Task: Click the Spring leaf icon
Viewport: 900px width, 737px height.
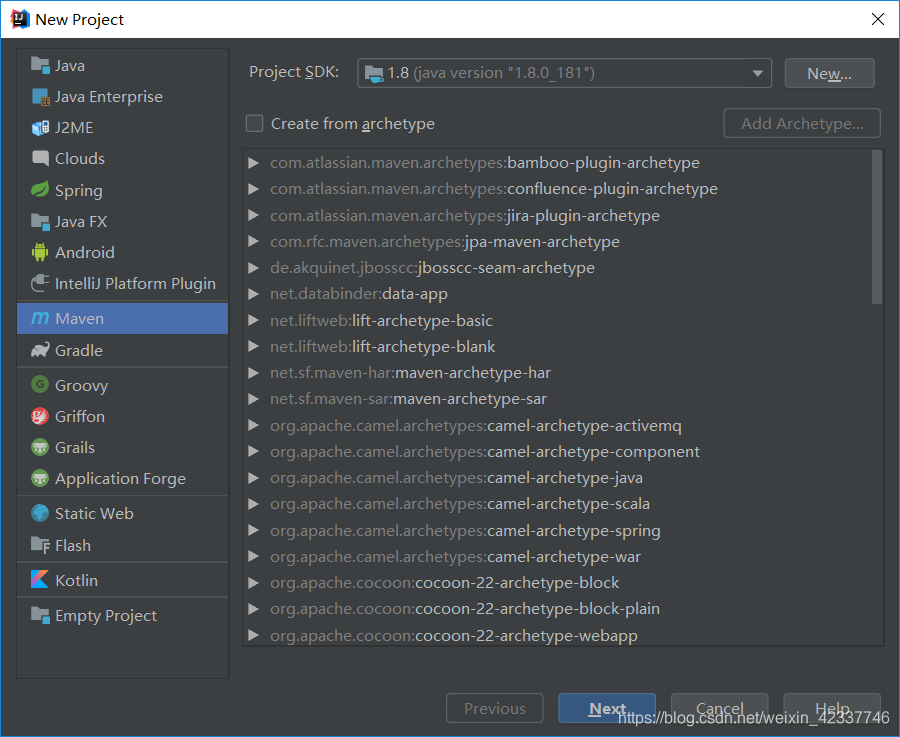Action: (x=40, y=189)
